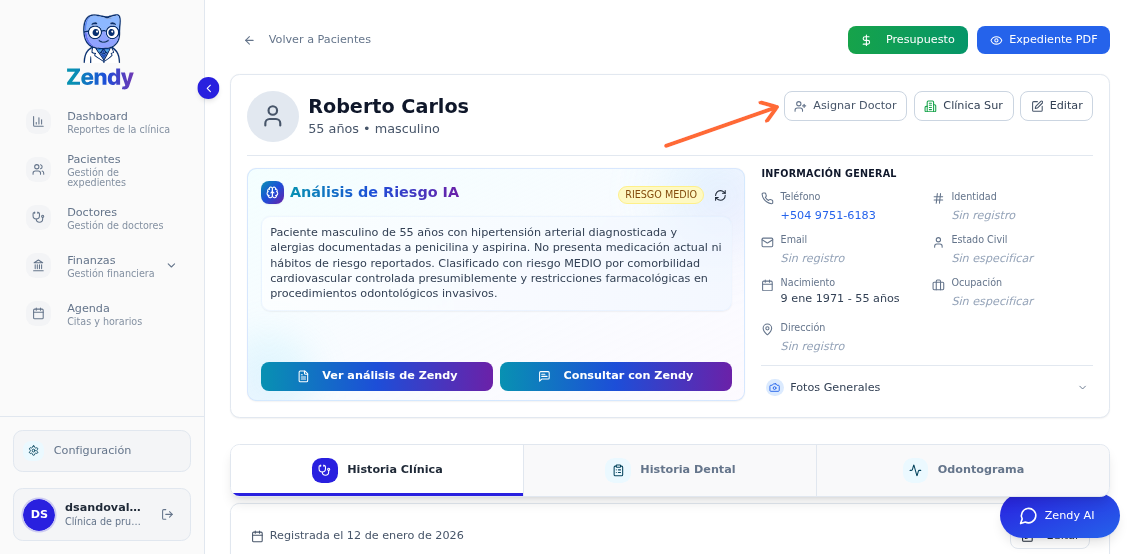Click the brain icon beside Análisis de Riesgo IA
The height and width of the screenshot is (554, 1136).
(272, 193)
